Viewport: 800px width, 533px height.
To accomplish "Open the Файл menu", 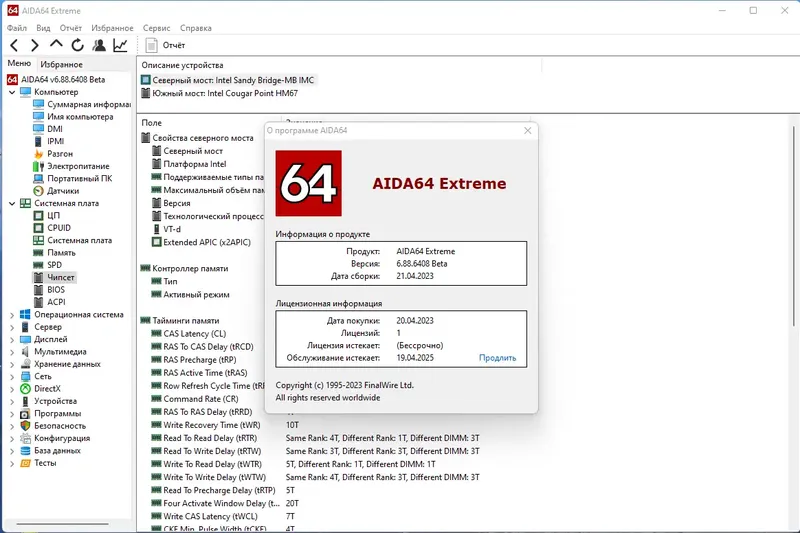I will [17, 28].
